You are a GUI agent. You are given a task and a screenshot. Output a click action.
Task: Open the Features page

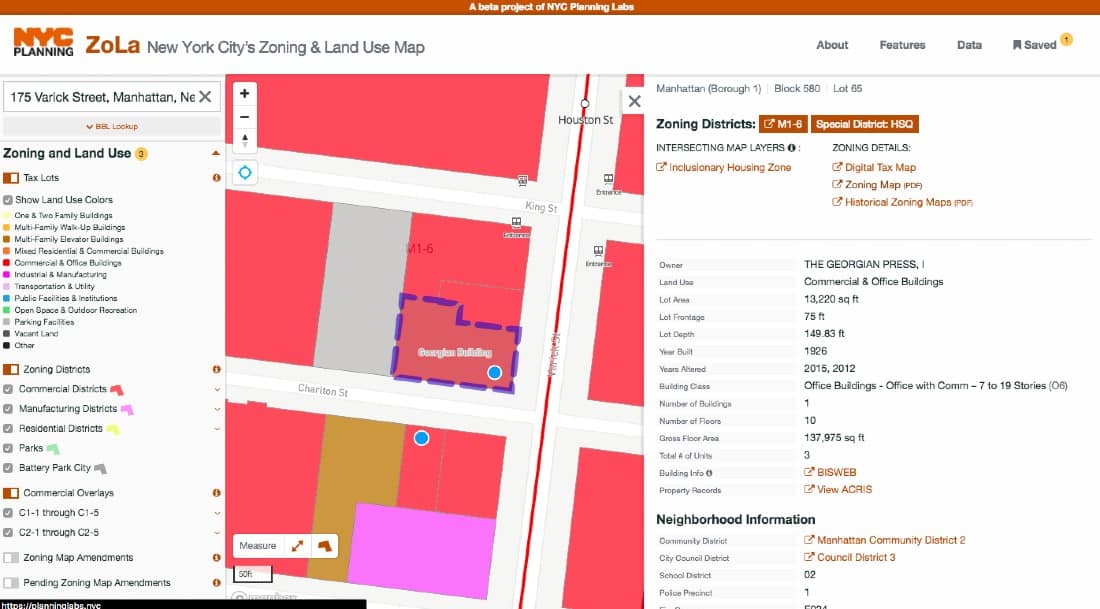click(x=902, y=45)
